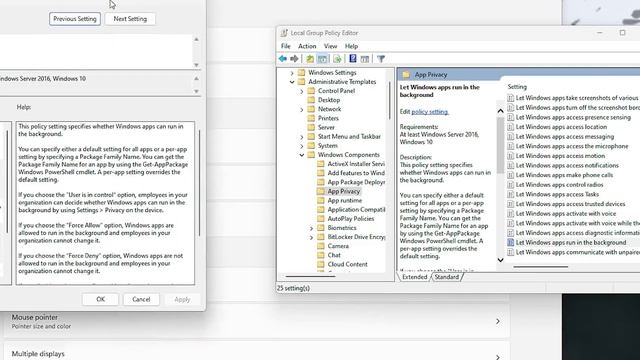Switch to the Extended tab
640x360 pixels.
click(x=414, y=277)
